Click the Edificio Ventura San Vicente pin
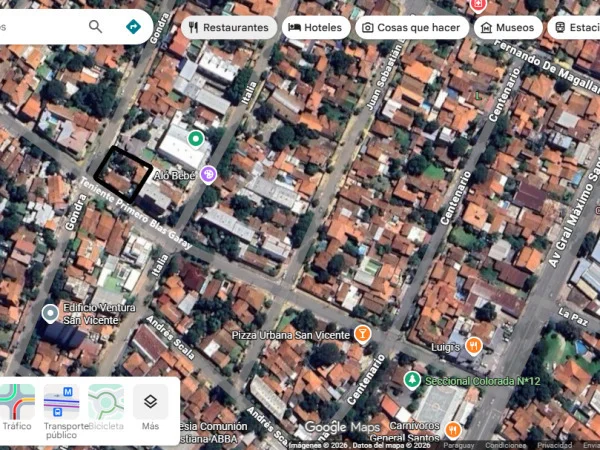 [x=50, y=314]
